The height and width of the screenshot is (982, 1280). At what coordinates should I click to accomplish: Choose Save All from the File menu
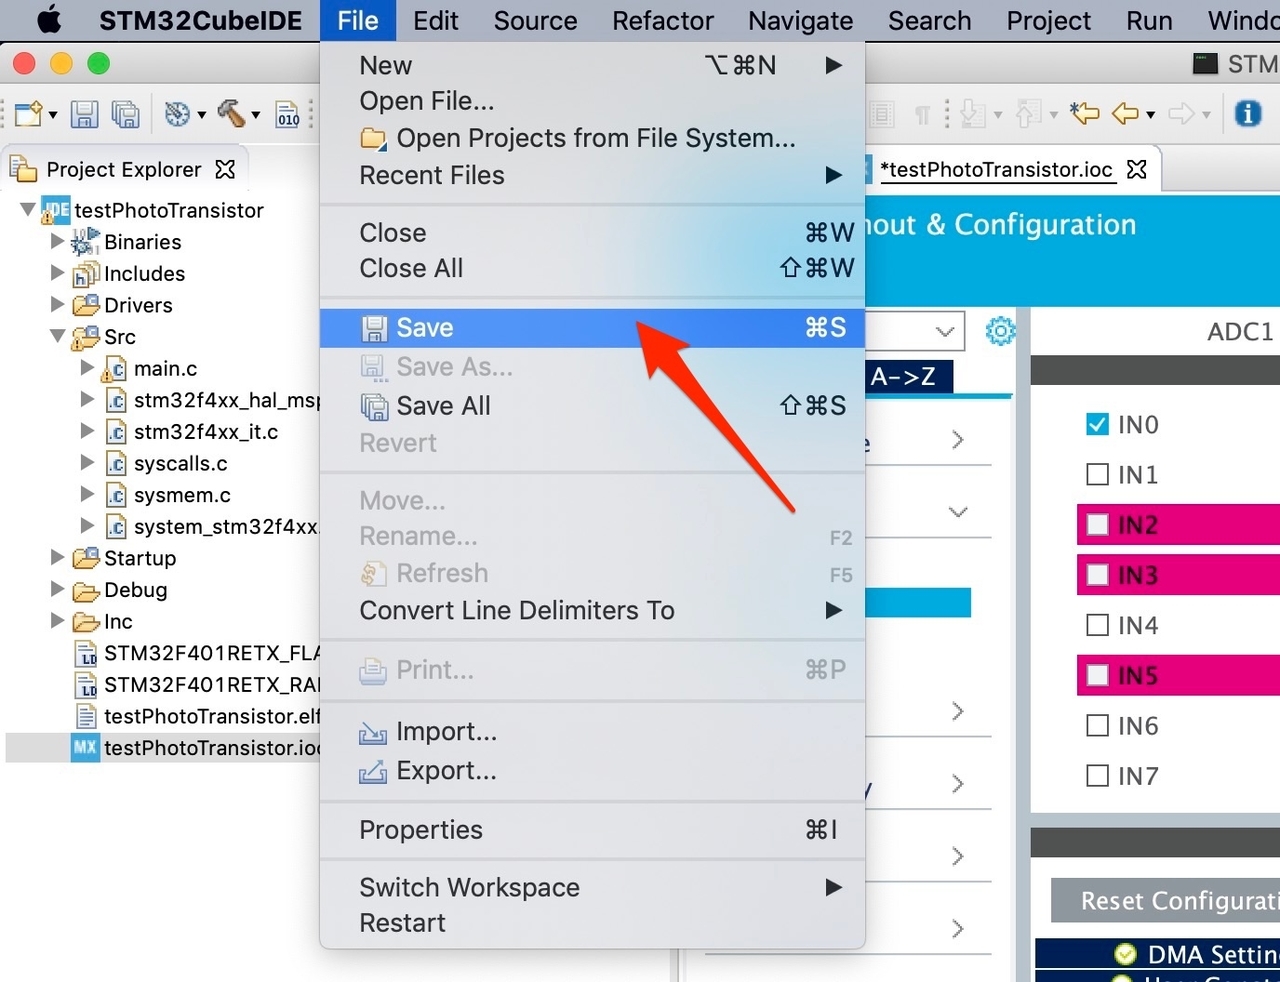point(592,406)
